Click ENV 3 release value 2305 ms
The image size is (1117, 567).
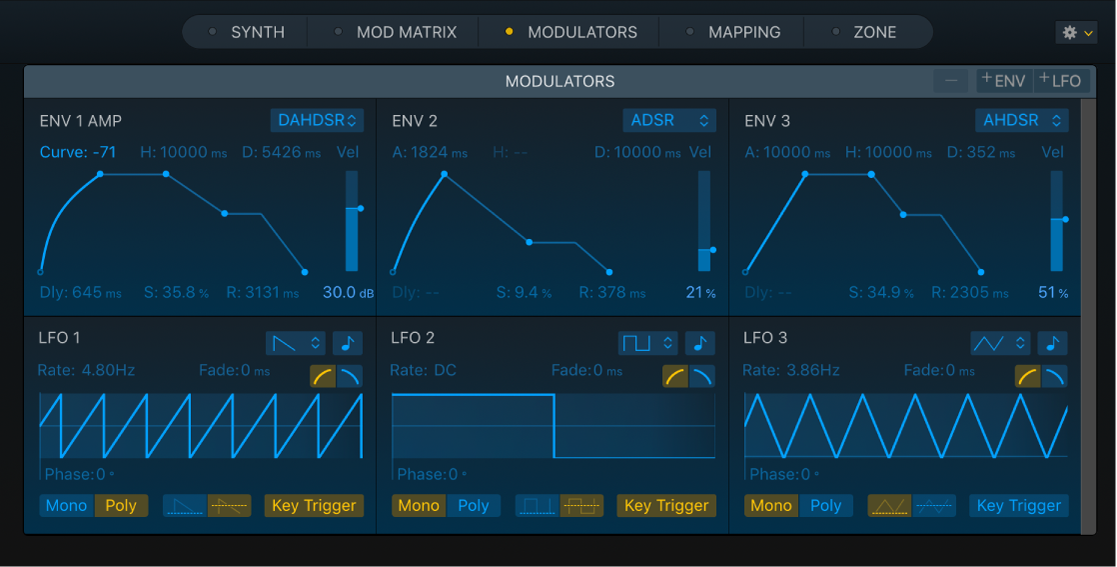pyautogui.click(x=970, y=293)
